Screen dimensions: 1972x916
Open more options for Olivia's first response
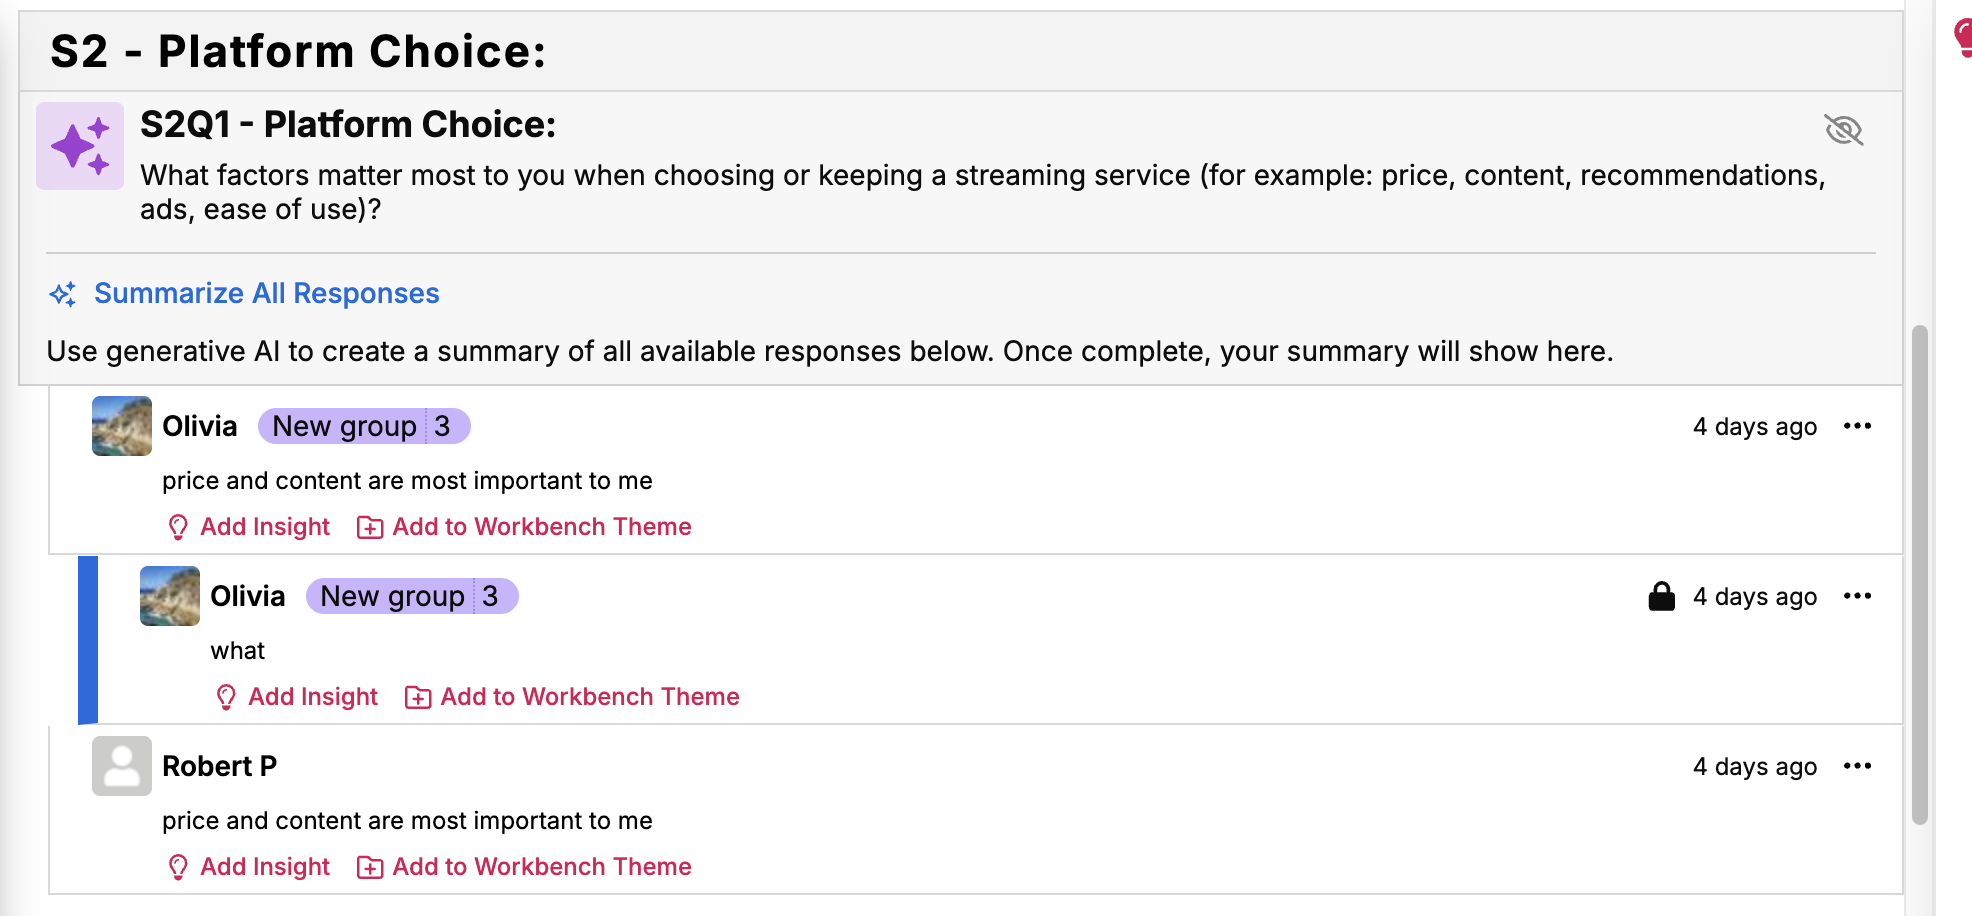[x=1857, y=426]
